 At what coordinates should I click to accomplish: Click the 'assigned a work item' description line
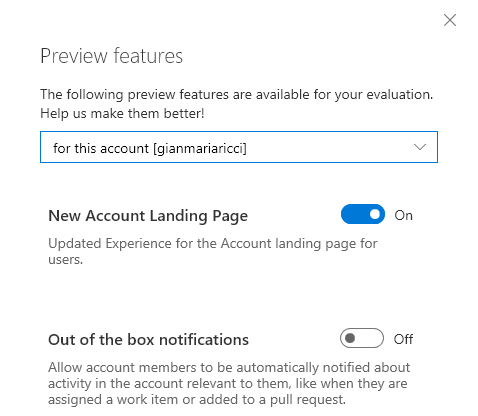(x=197, y=400)
